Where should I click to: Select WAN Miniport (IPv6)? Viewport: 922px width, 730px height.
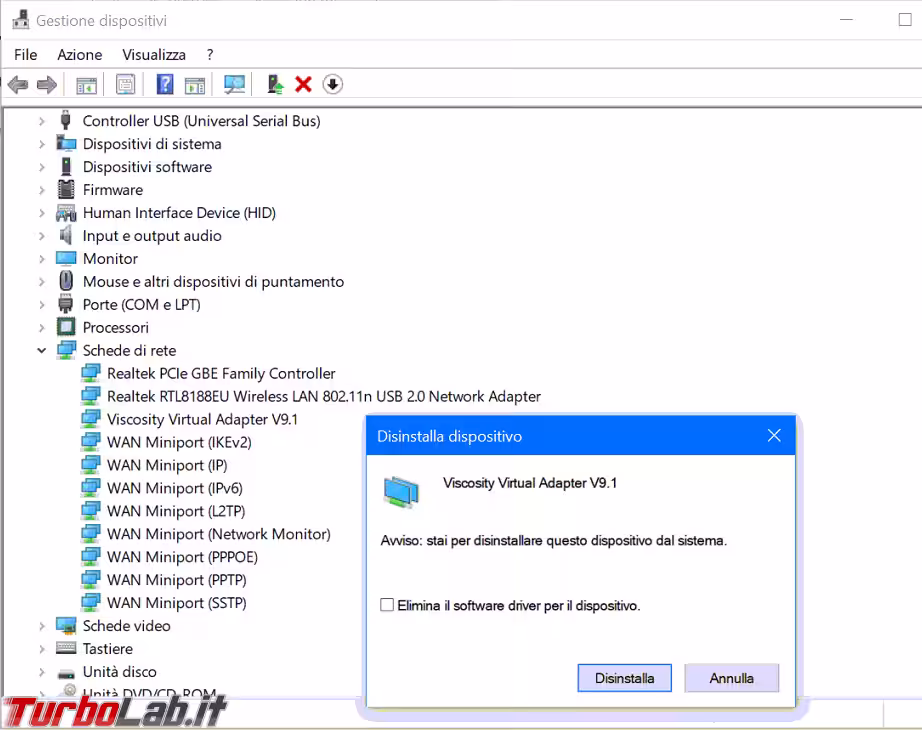[175, 488]
